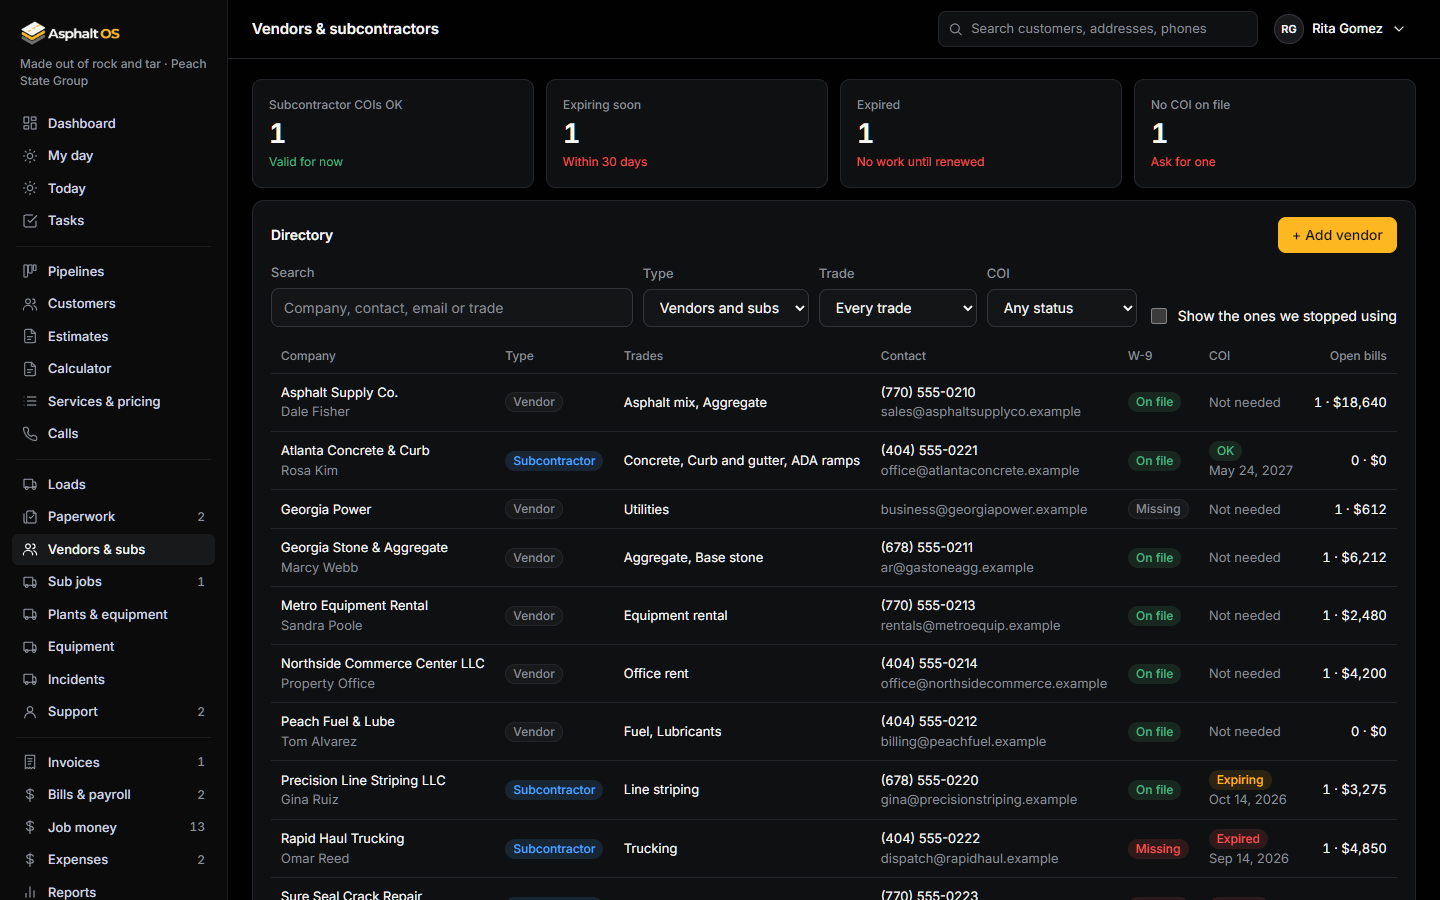This screenshot has height=900, width=1440.
Task: Open the Vendors & subs menu item
Action: click(113, 549)
